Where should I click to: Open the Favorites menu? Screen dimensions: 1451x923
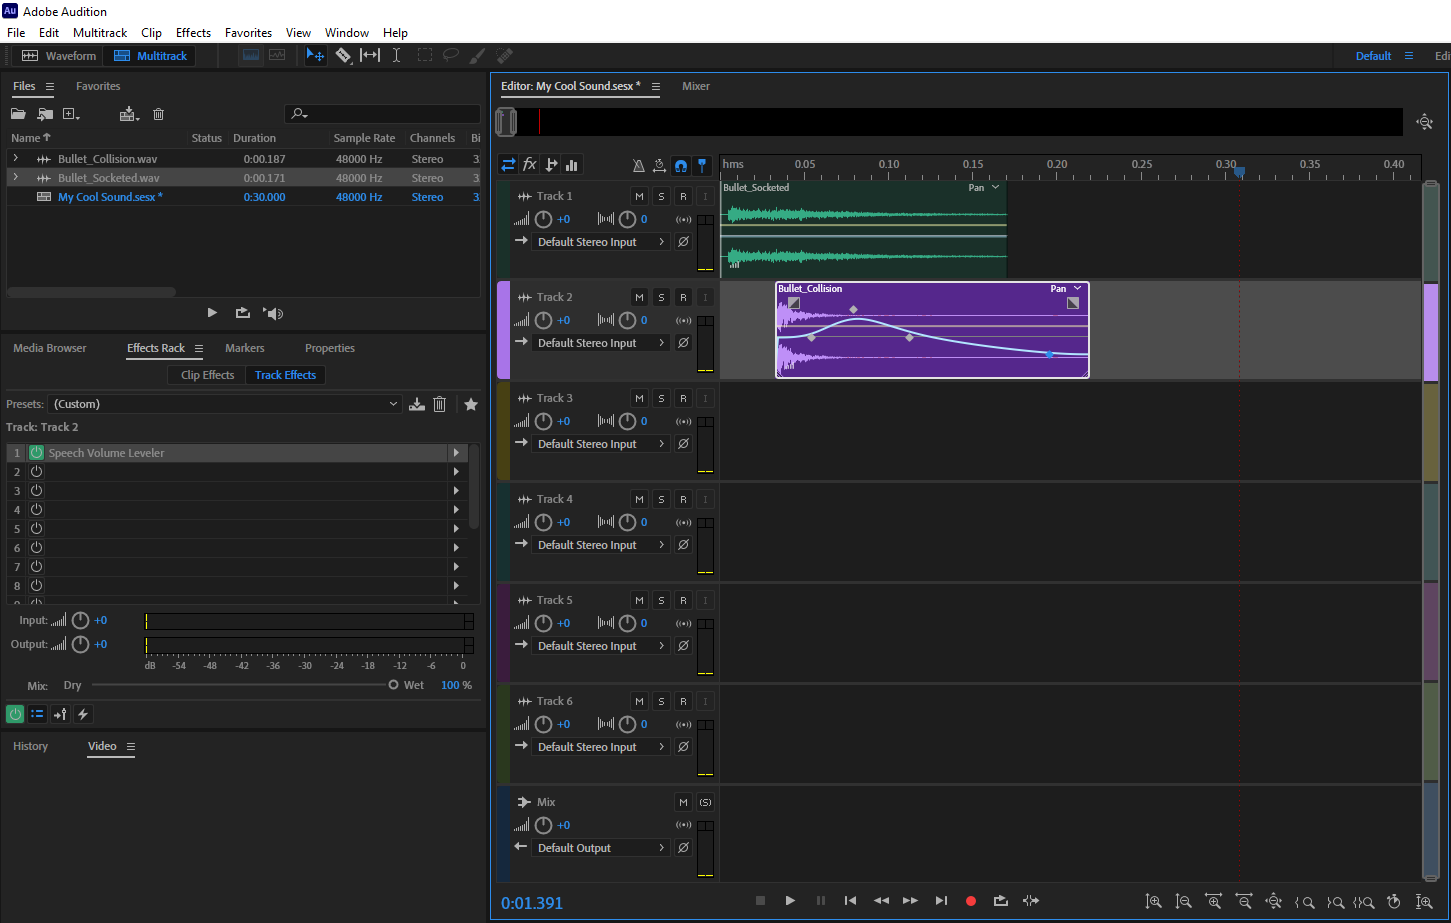click(248, 33)
